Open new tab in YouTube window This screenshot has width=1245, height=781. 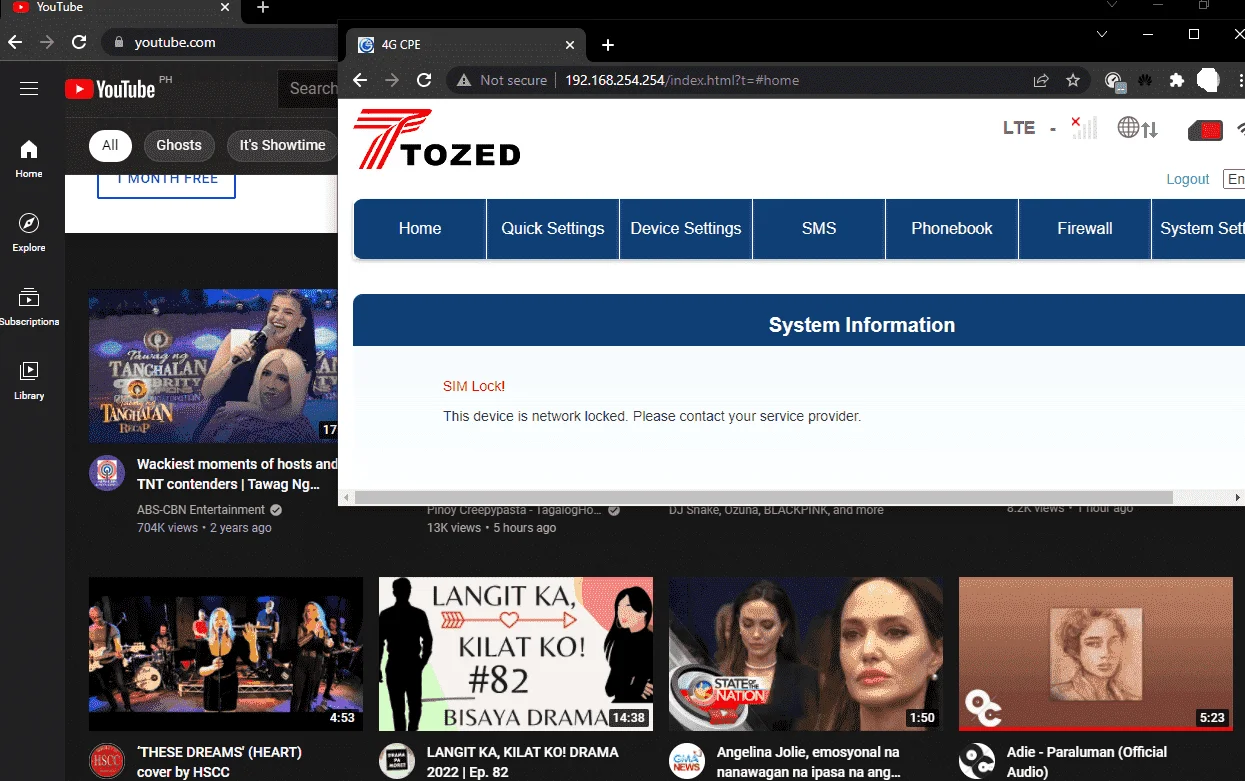263,8
